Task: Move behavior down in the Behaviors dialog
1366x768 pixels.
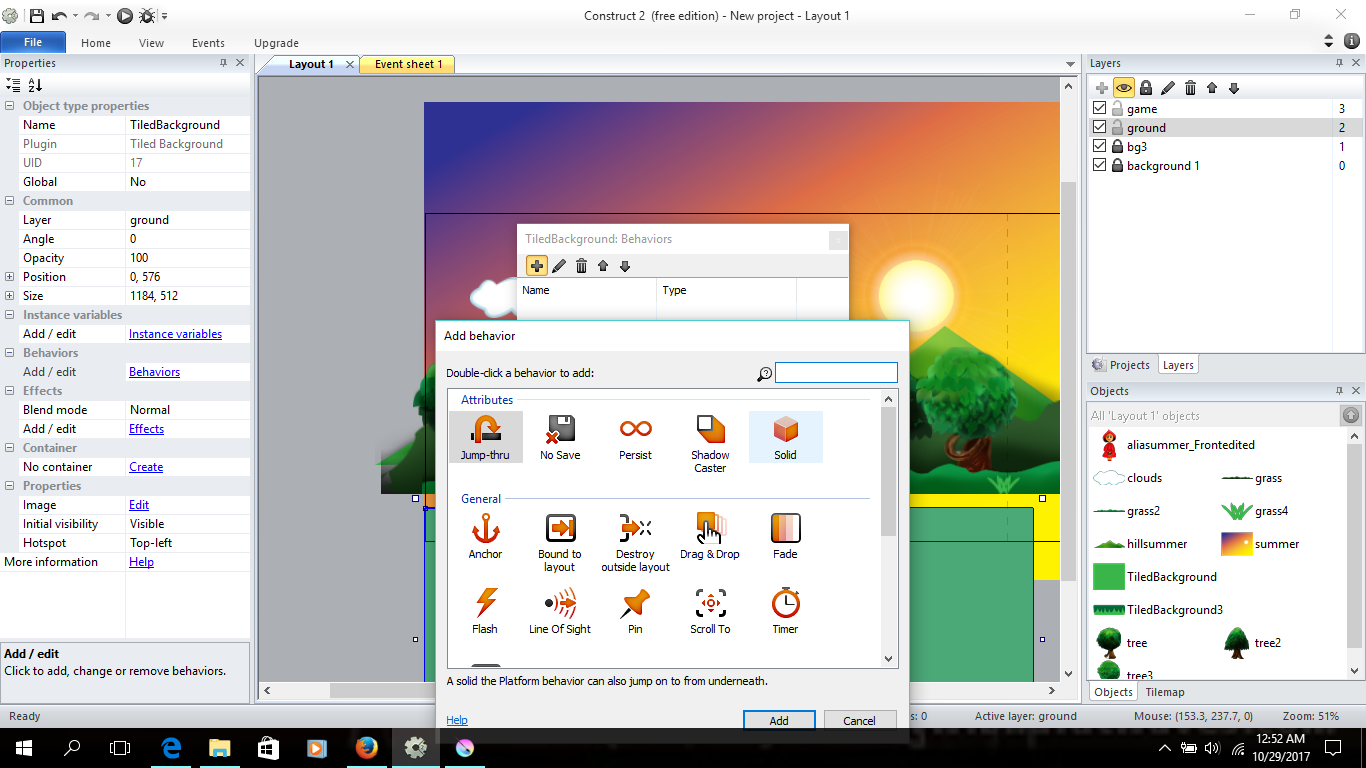Action: point(625,266)
